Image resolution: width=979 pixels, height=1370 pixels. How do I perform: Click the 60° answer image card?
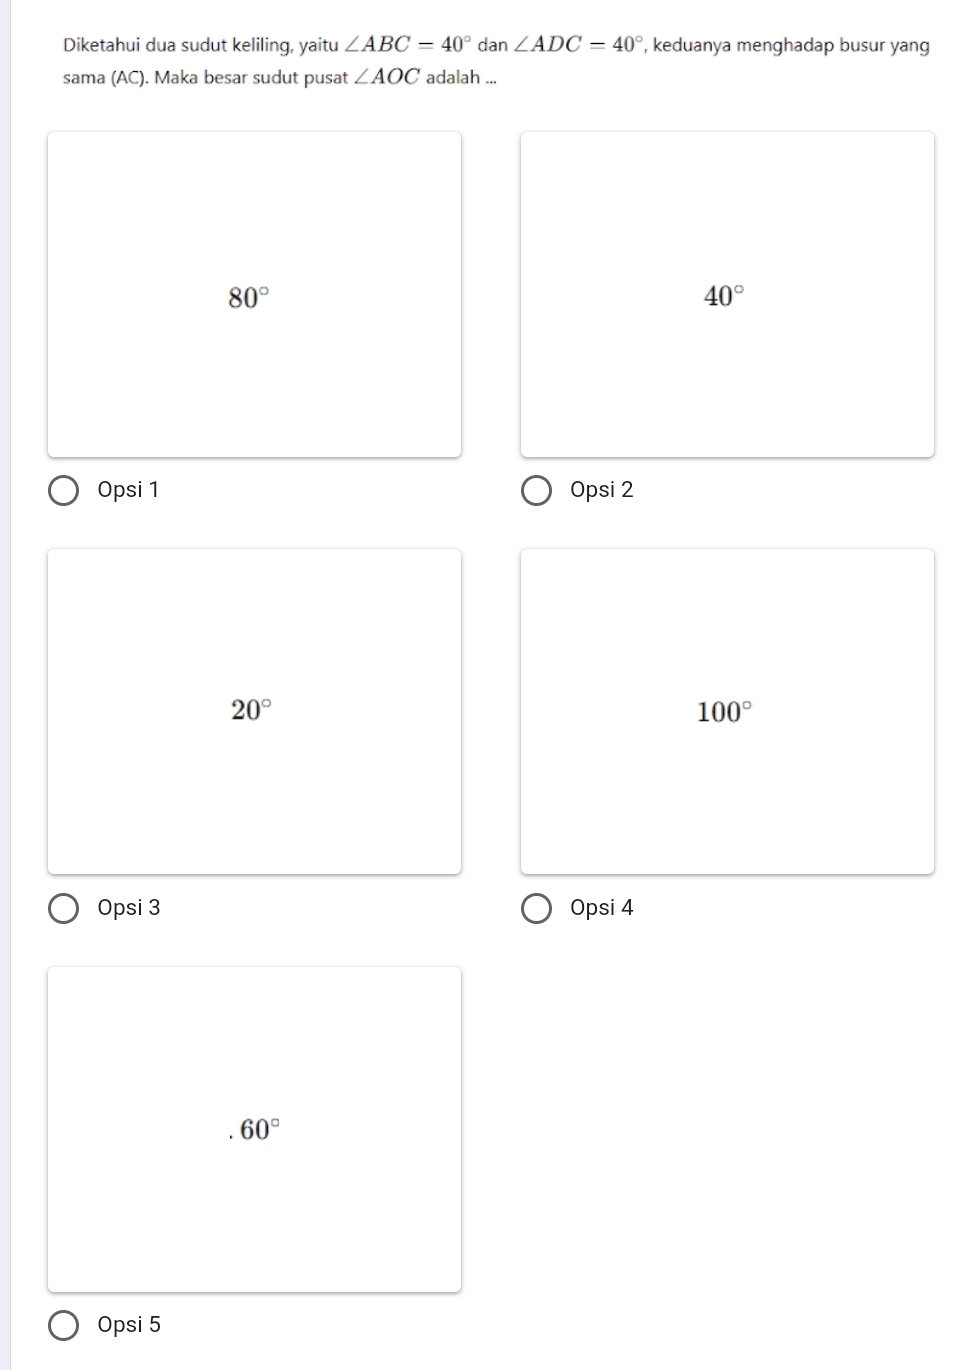[x=254, y=1129]
